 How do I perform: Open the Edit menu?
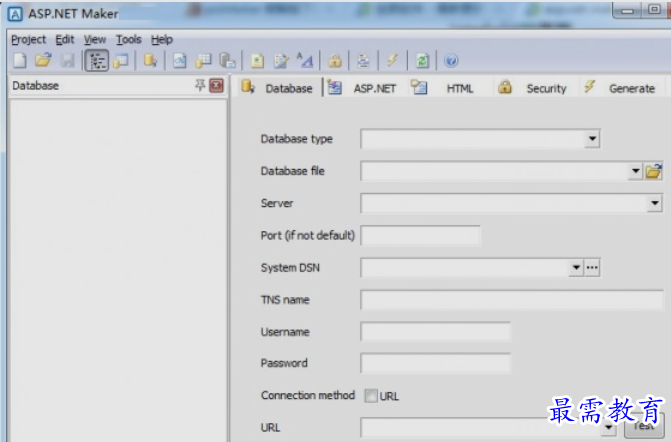pos(65,40)
